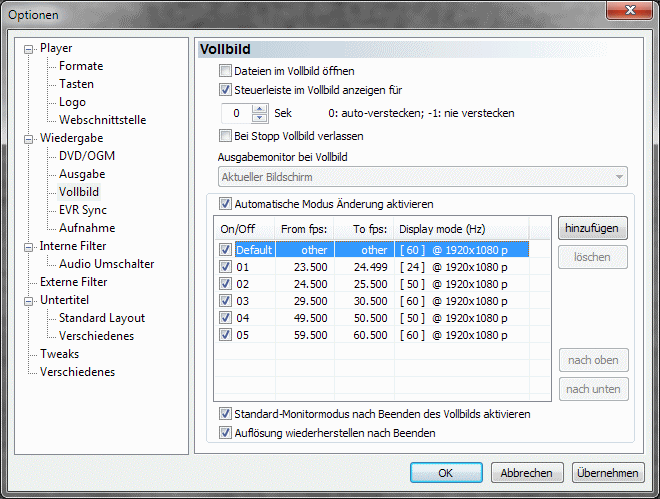Select the Vollbild tree entry
This screenshot has width=660, height=499.
click(x=79, y=192)
